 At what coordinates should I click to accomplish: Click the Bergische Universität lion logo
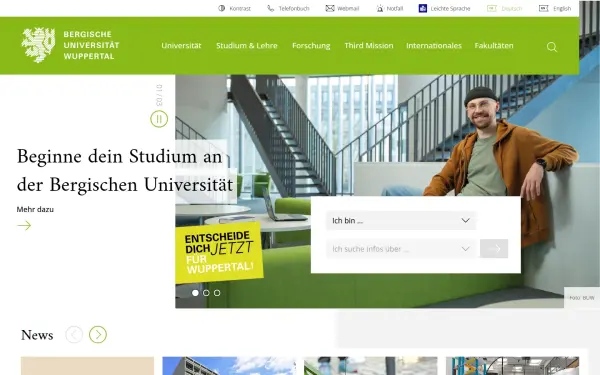38,45
